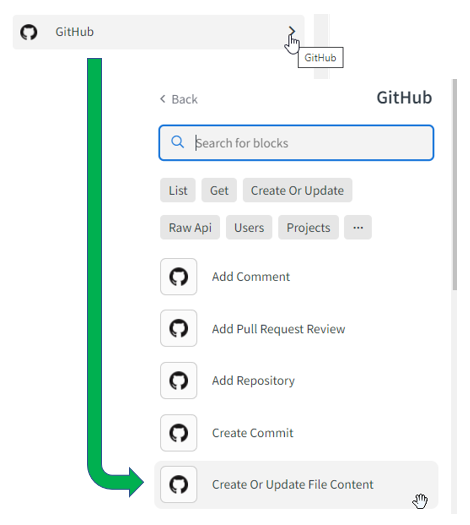
Task: Click the Create Commit block icon
Action: pyautogui.click(x=178, y=433)
